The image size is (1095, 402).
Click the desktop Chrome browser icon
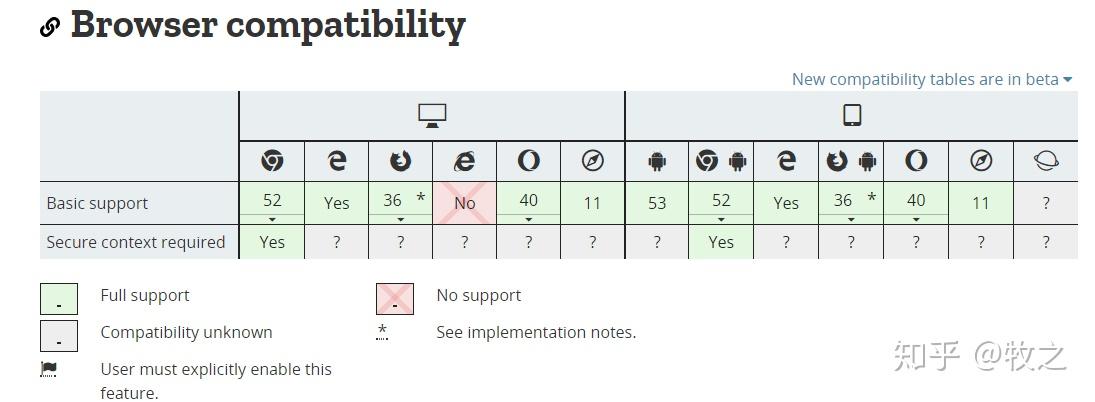(272, 161)
